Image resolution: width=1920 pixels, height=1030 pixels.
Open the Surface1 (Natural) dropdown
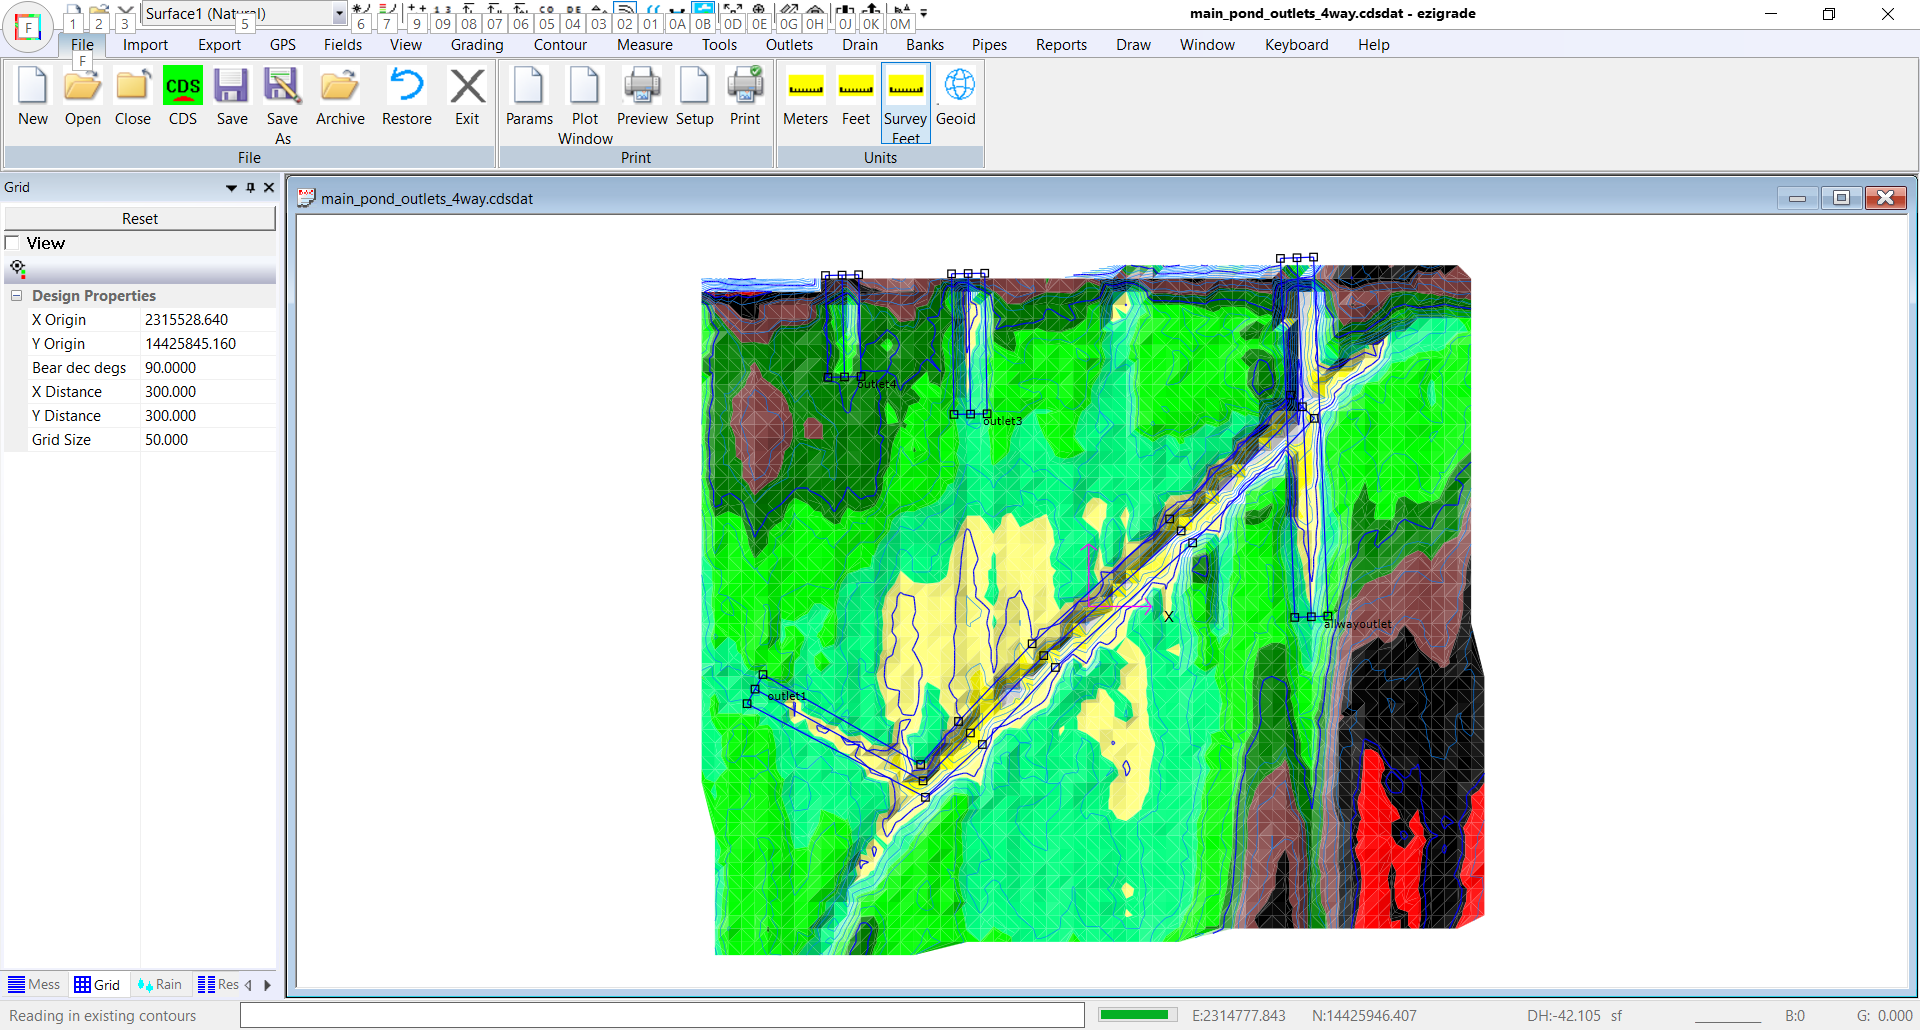pos(339,14)
